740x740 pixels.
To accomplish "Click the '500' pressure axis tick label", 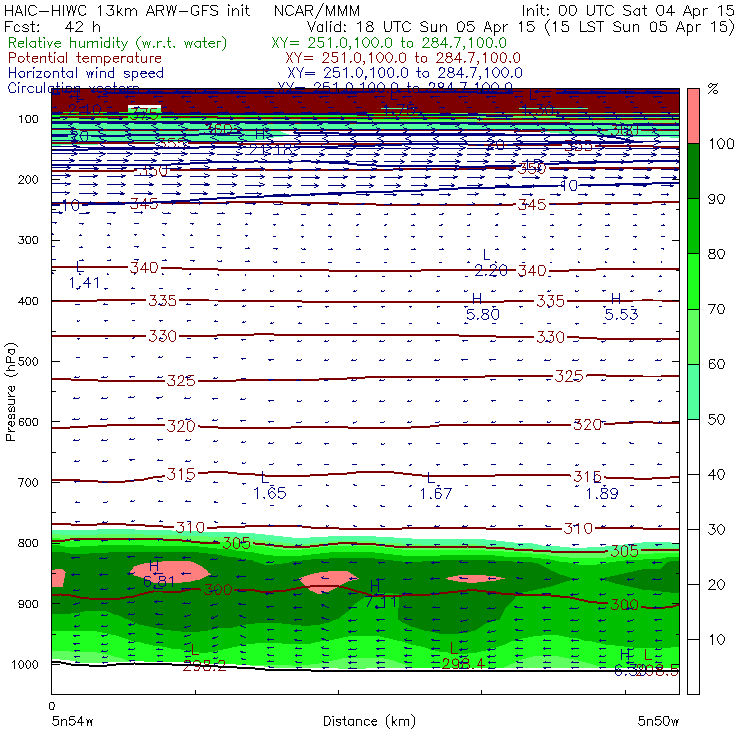I will pos(29,361).
